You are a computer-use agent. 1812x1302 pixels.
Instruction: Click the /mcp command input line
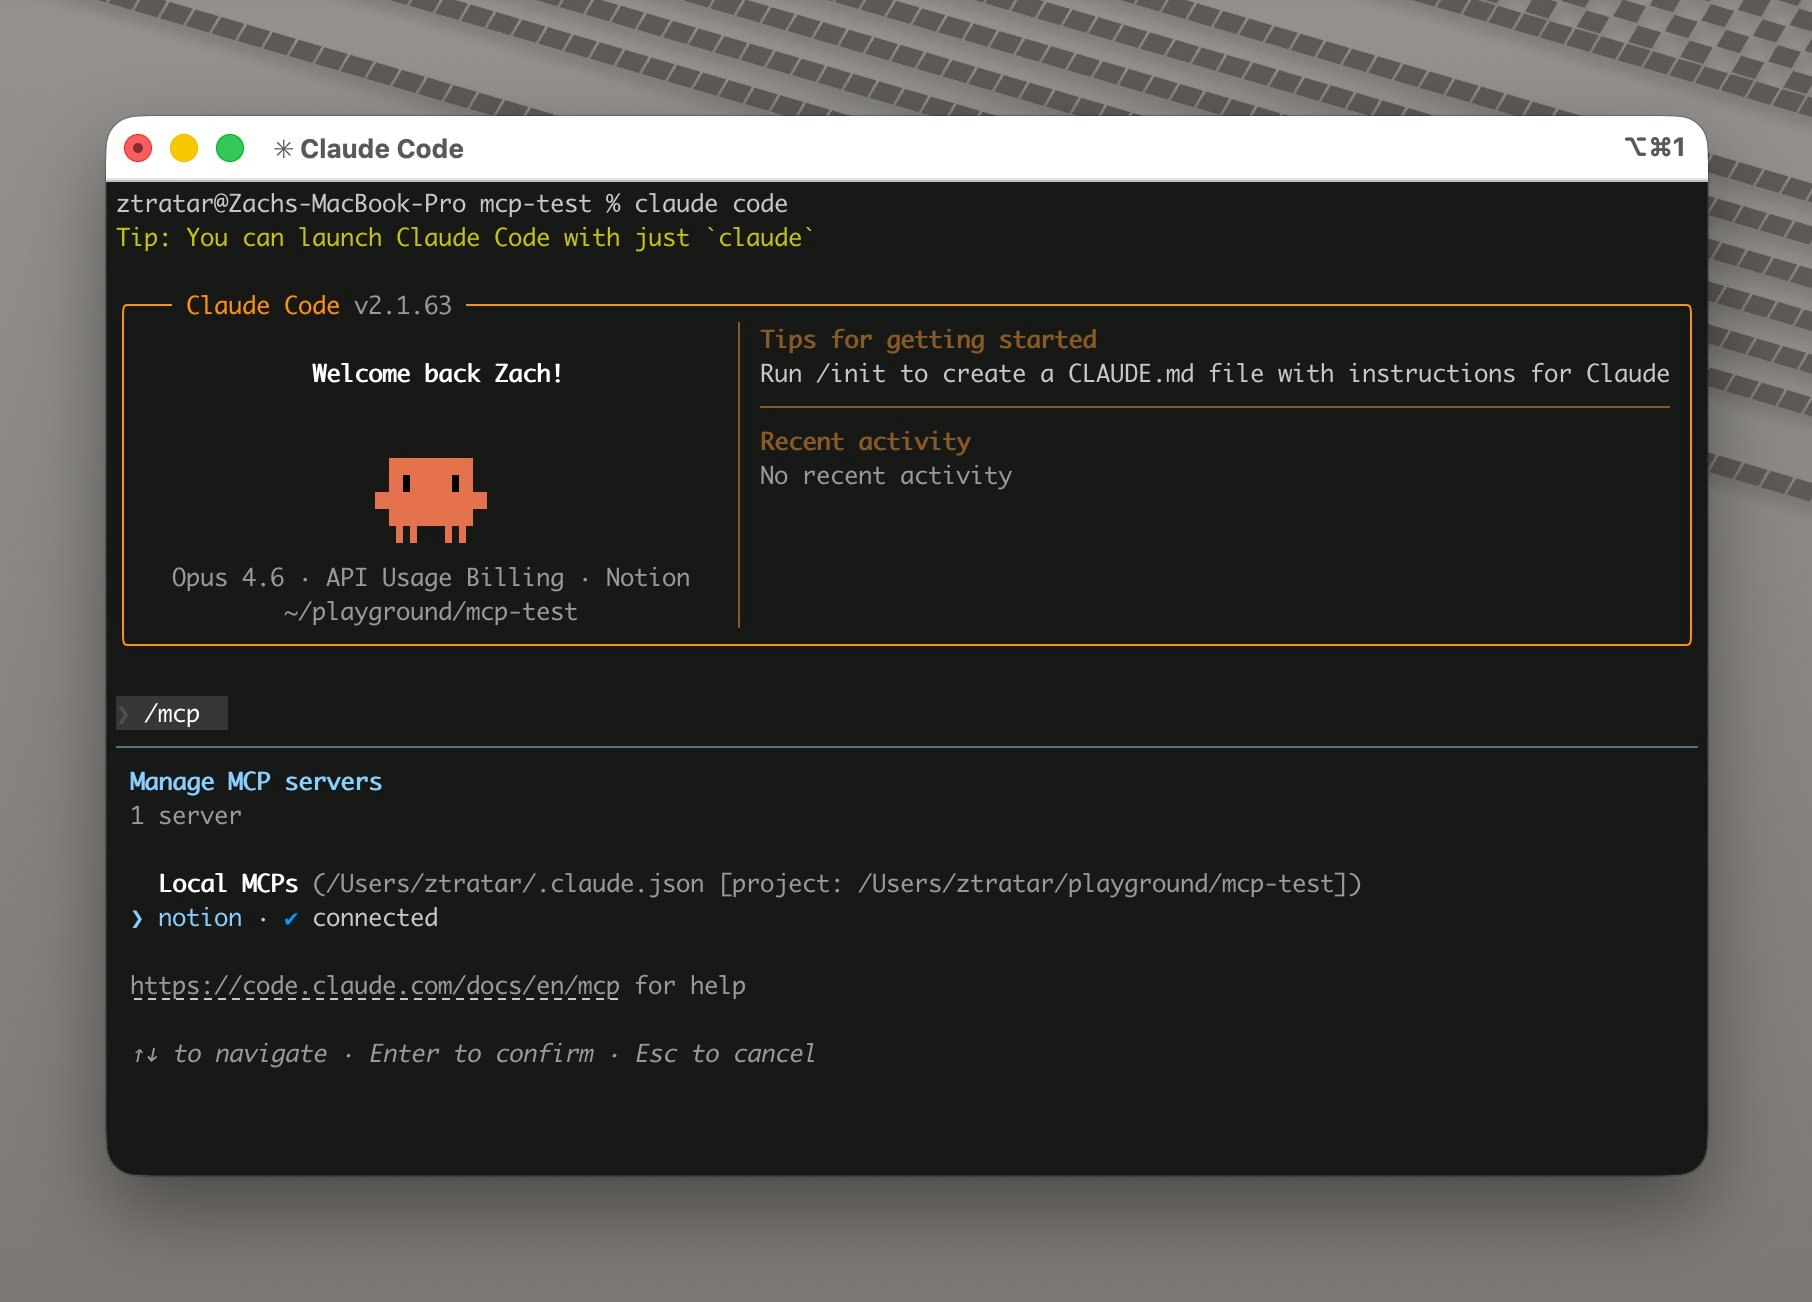pyautogui.click(x=172, y=713)
